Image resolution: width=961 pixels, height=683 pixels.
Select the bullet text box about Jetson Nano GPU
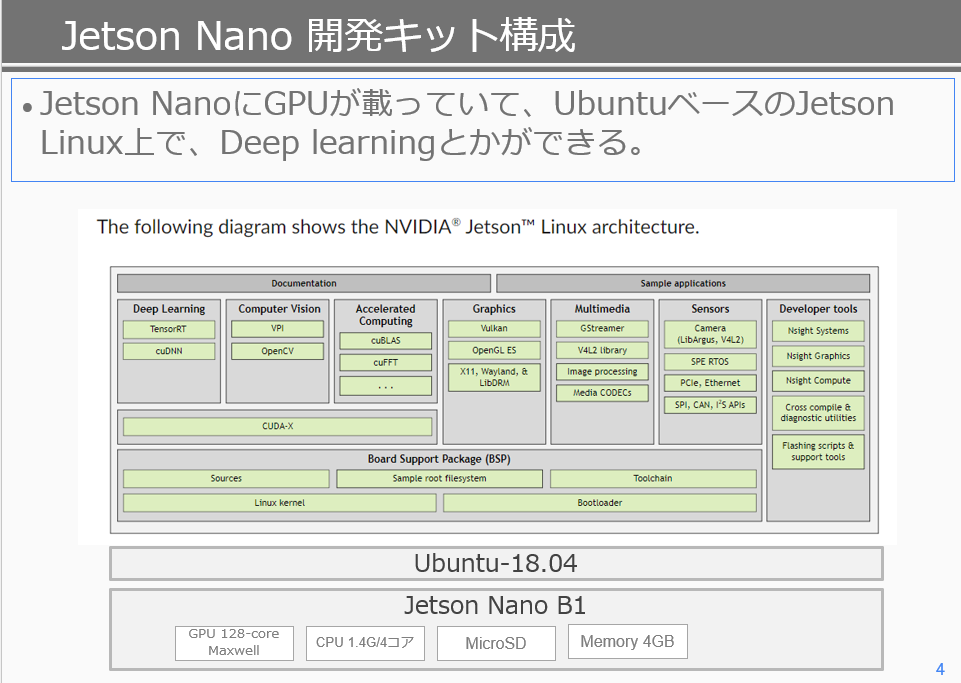[483, 130]
